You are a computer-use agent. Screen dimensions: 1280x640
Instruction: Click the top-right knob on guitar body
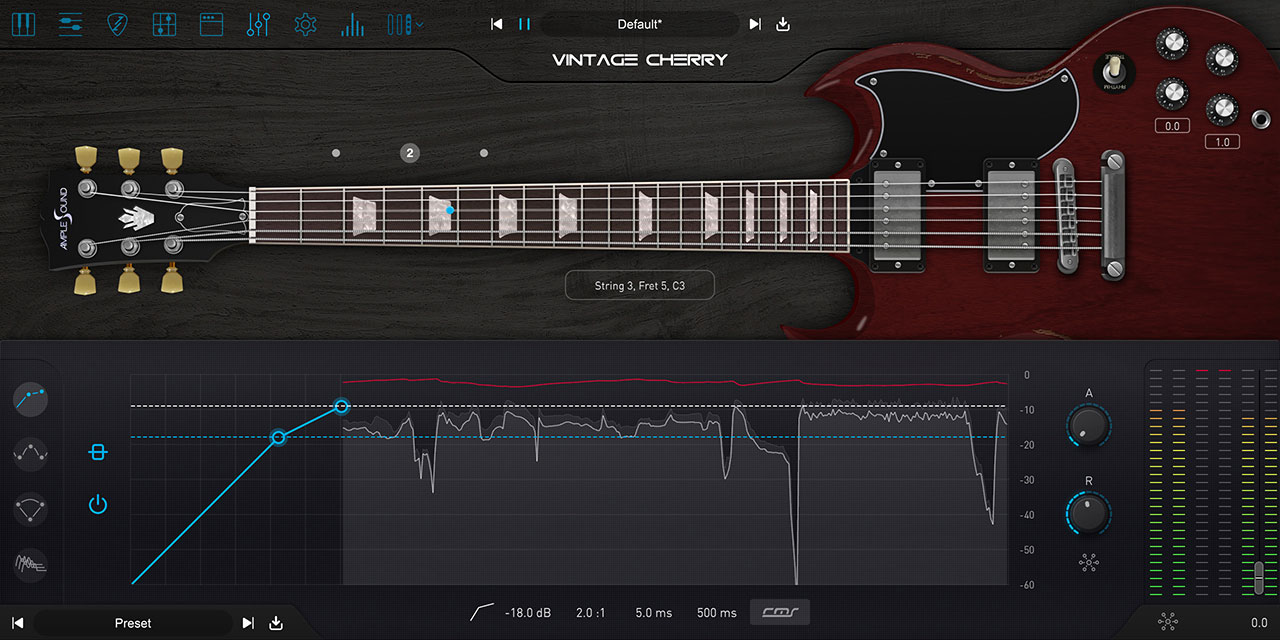click(1221, 59)
